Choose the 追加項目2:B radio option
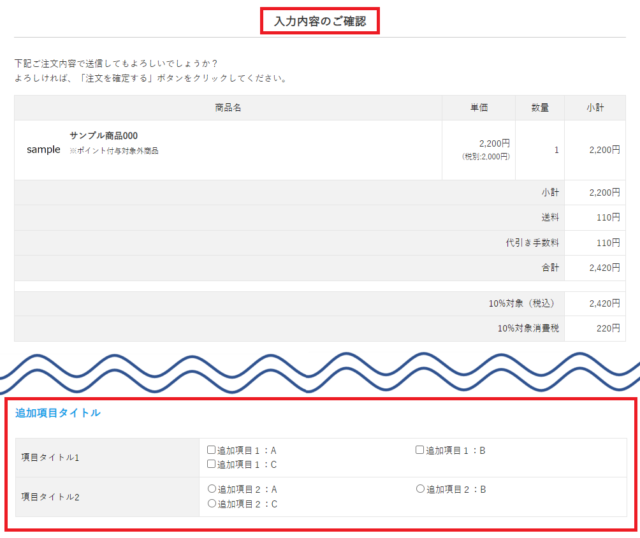This screenshot has width=640, height=538. 421,489
